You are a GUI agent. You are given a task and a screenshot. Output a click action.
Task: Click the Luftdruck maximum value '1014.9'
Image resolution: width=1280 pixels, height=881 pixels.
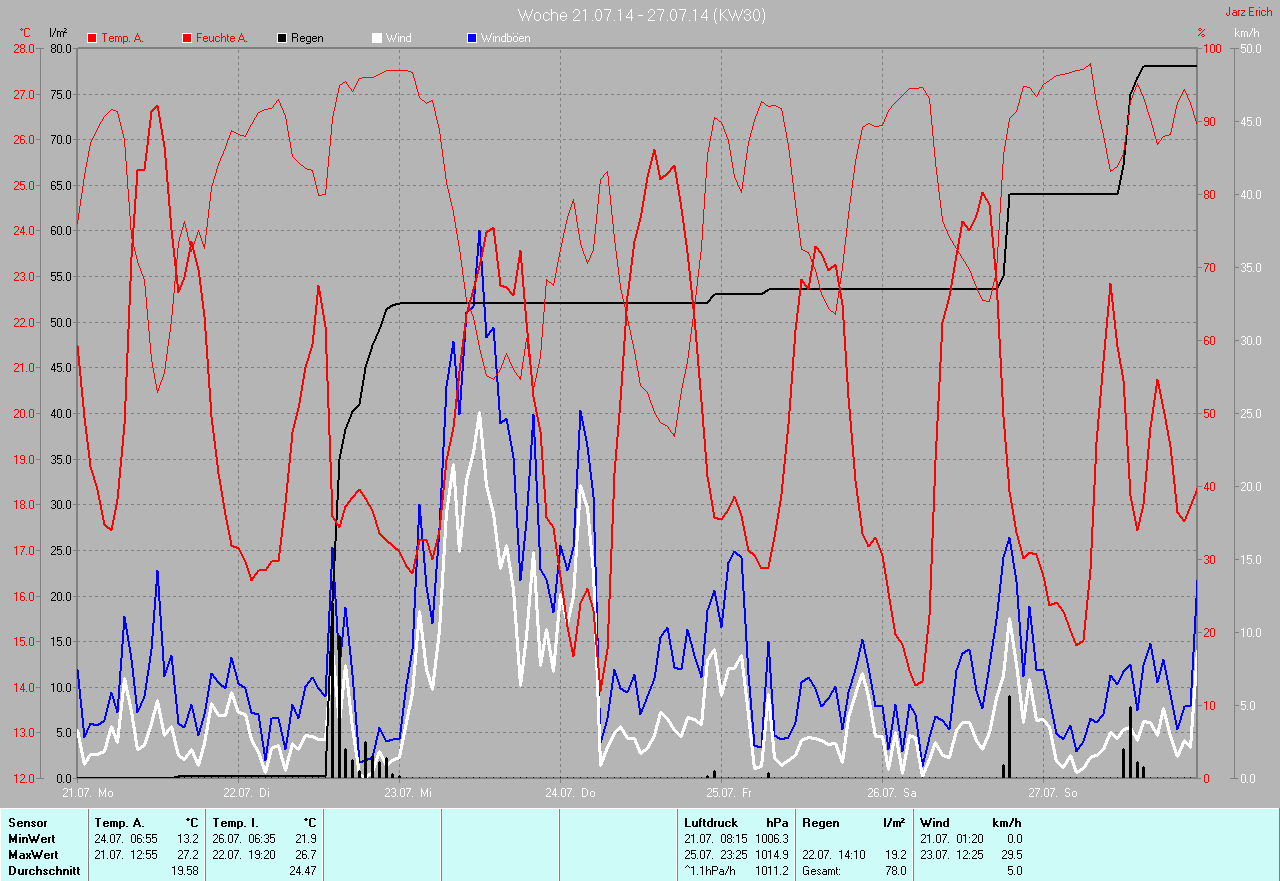[x=771, y=855]
